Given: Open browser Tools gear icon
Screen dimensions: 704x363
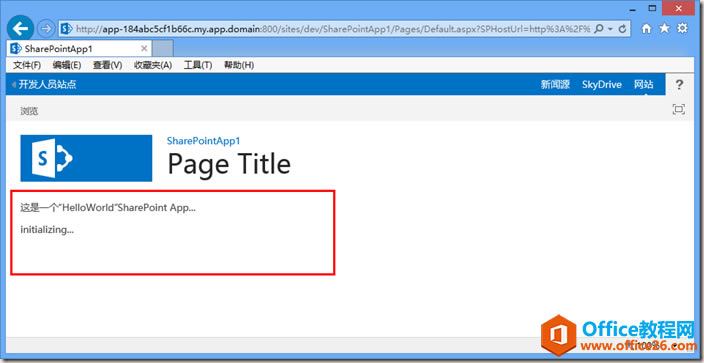Looking at the screenshot, I should 682,29.
